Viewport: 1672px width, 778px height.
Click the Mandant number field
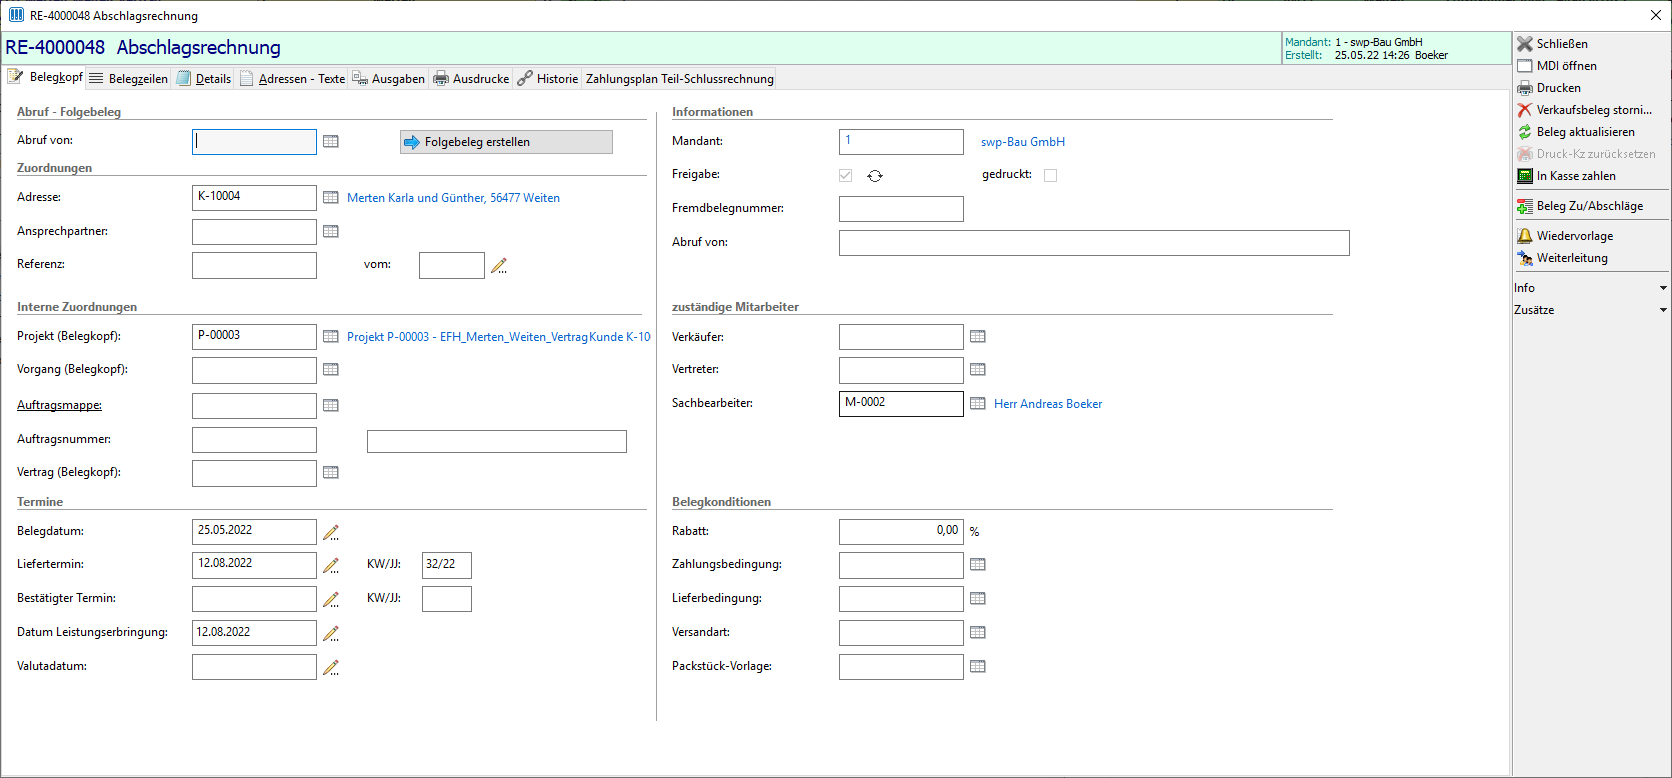pos(901,142)
